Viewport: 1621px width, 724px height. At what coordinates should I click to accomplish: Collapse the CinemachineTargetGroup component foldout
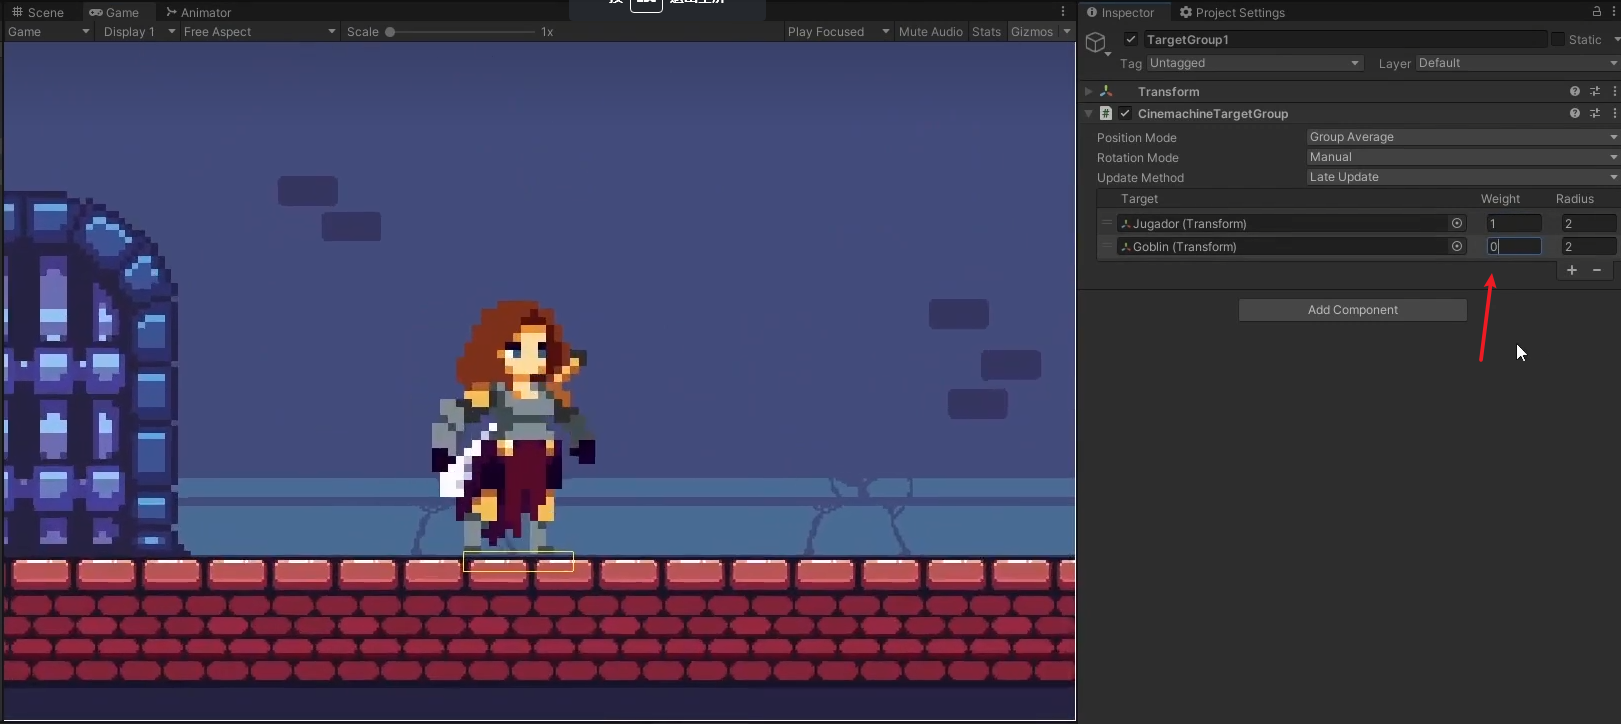(1089, 114)
